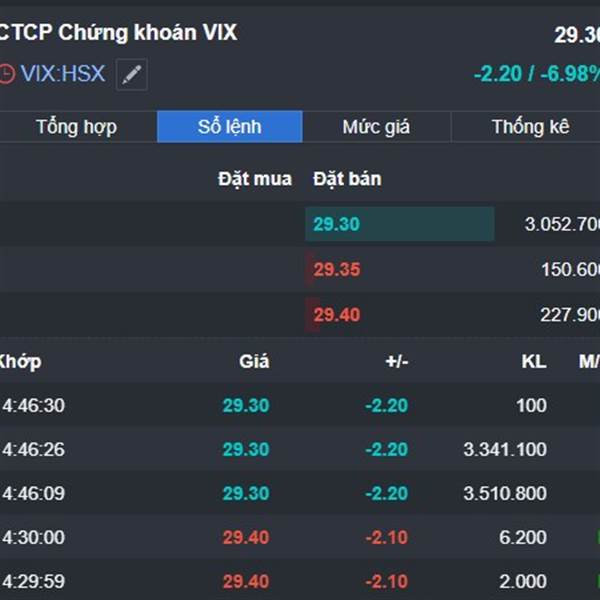Click the 29.30 ask price level
The width and height of the screenshot is (600, 600).
[x=337, y=224]
